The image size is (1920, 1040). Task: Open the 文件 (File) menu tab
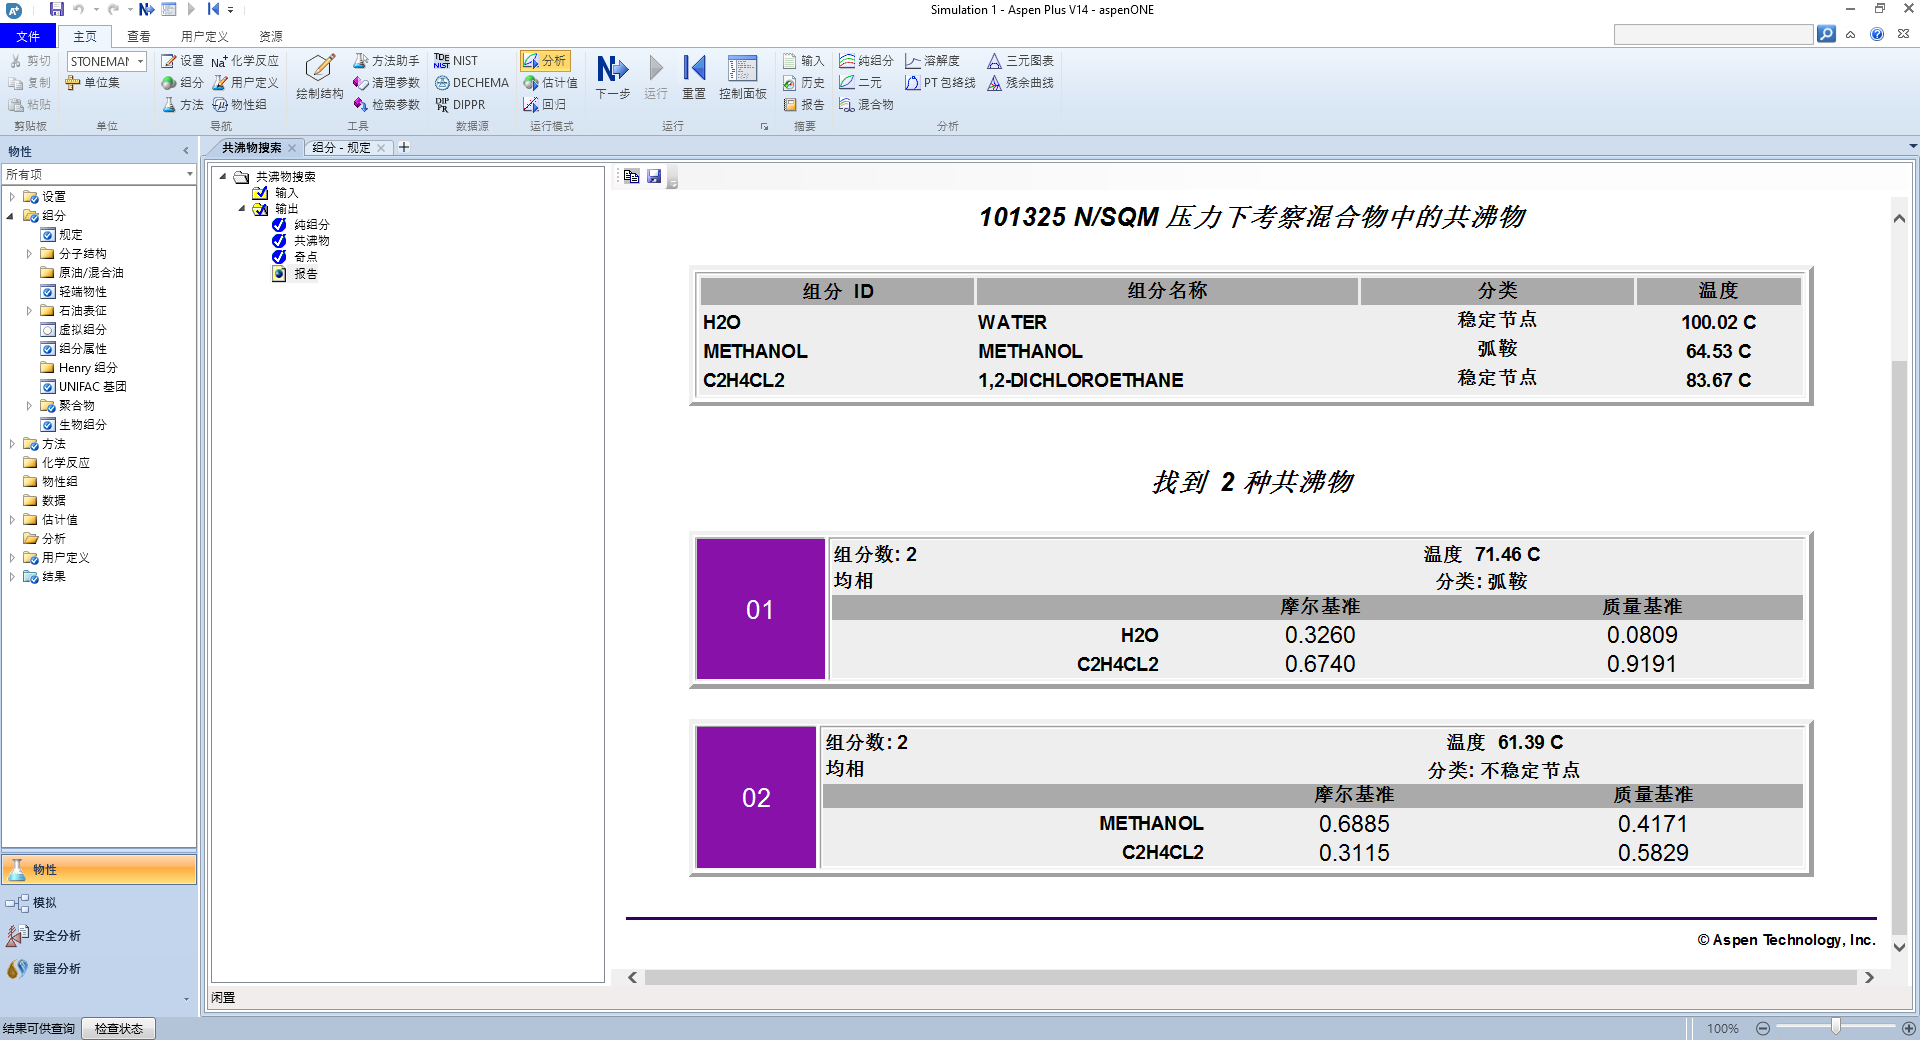coord(28,36)
